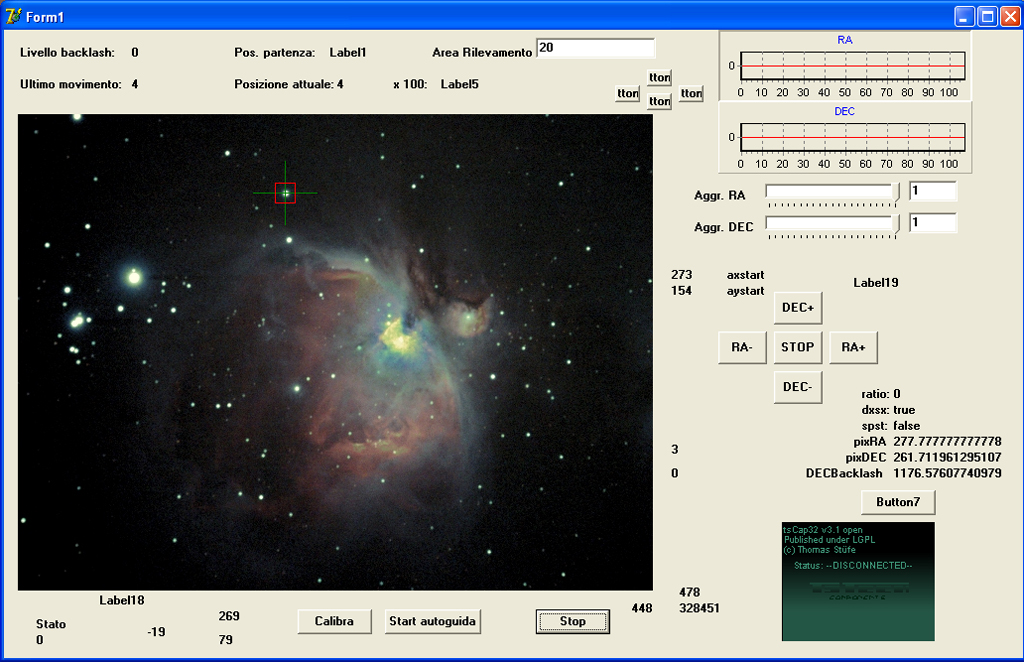Click the RA+ direction button
1024x662 pixels.
(x=854, y=347)
